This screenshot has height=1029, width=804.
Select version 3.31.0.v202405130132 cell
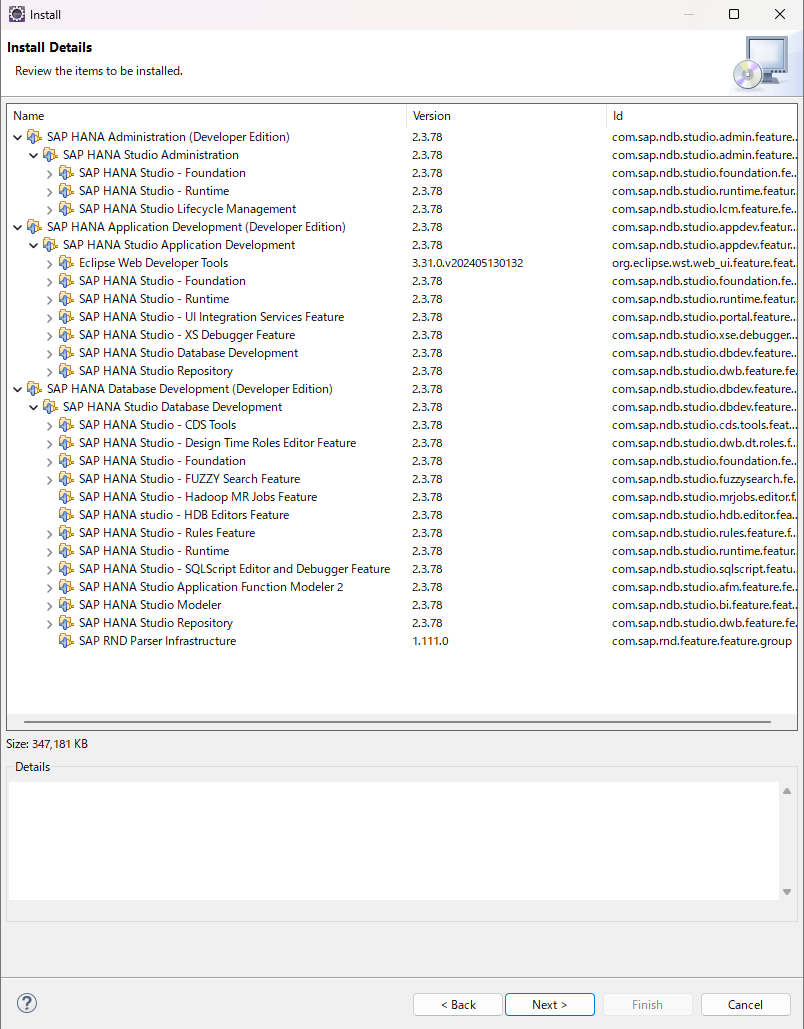[x=467, y=263]
